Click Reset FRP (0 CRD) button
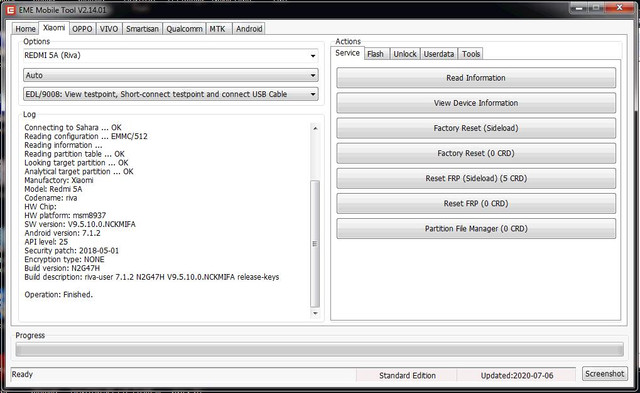This screenshot has height=393, width=640. click(x=476, y=204)
